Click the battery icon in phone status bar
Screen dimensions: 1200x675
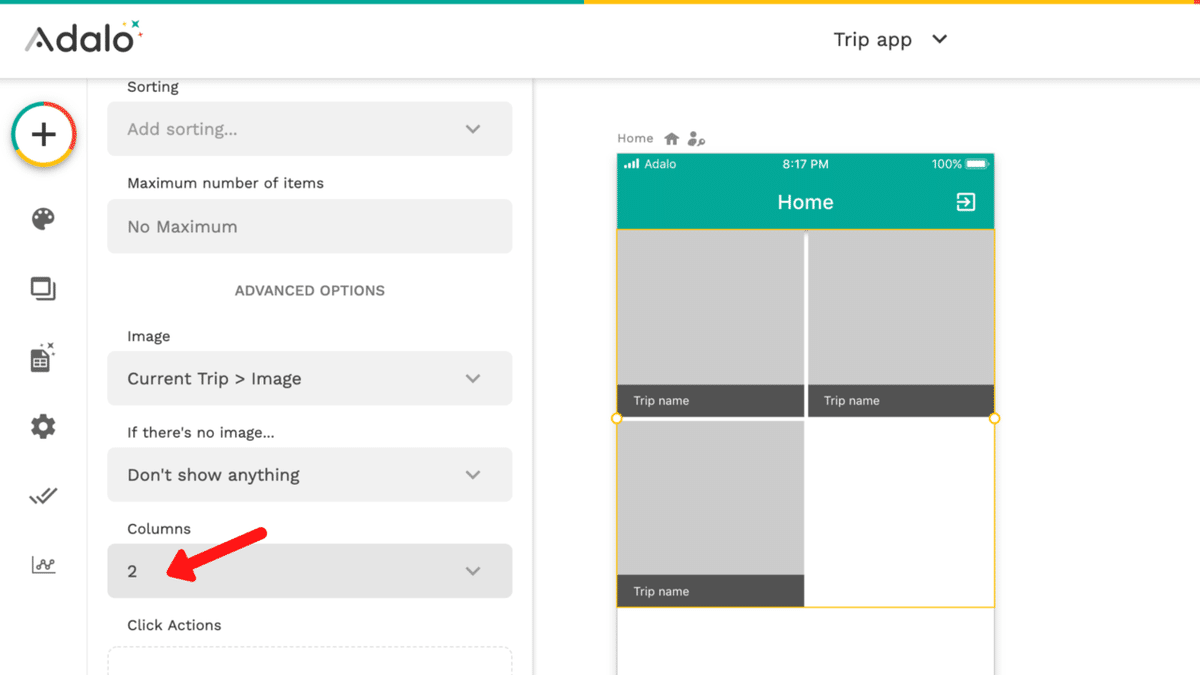click(977, 164)
